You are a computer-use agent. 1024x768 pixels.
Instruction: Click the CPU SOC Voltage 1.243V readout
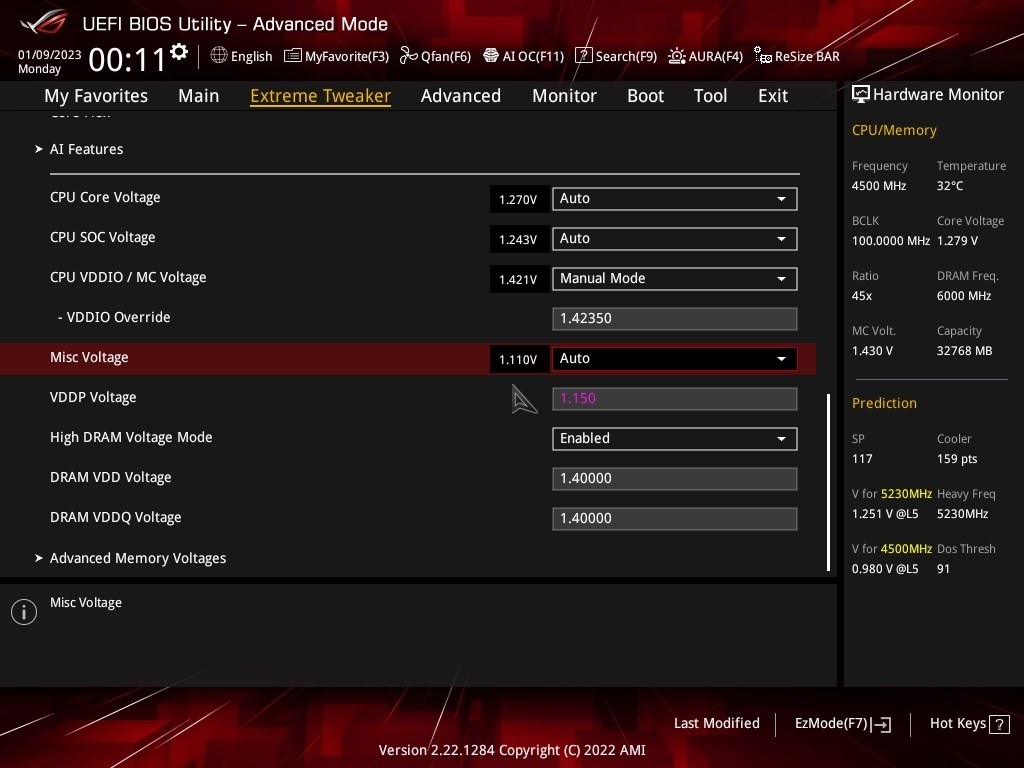click(519, 239)
